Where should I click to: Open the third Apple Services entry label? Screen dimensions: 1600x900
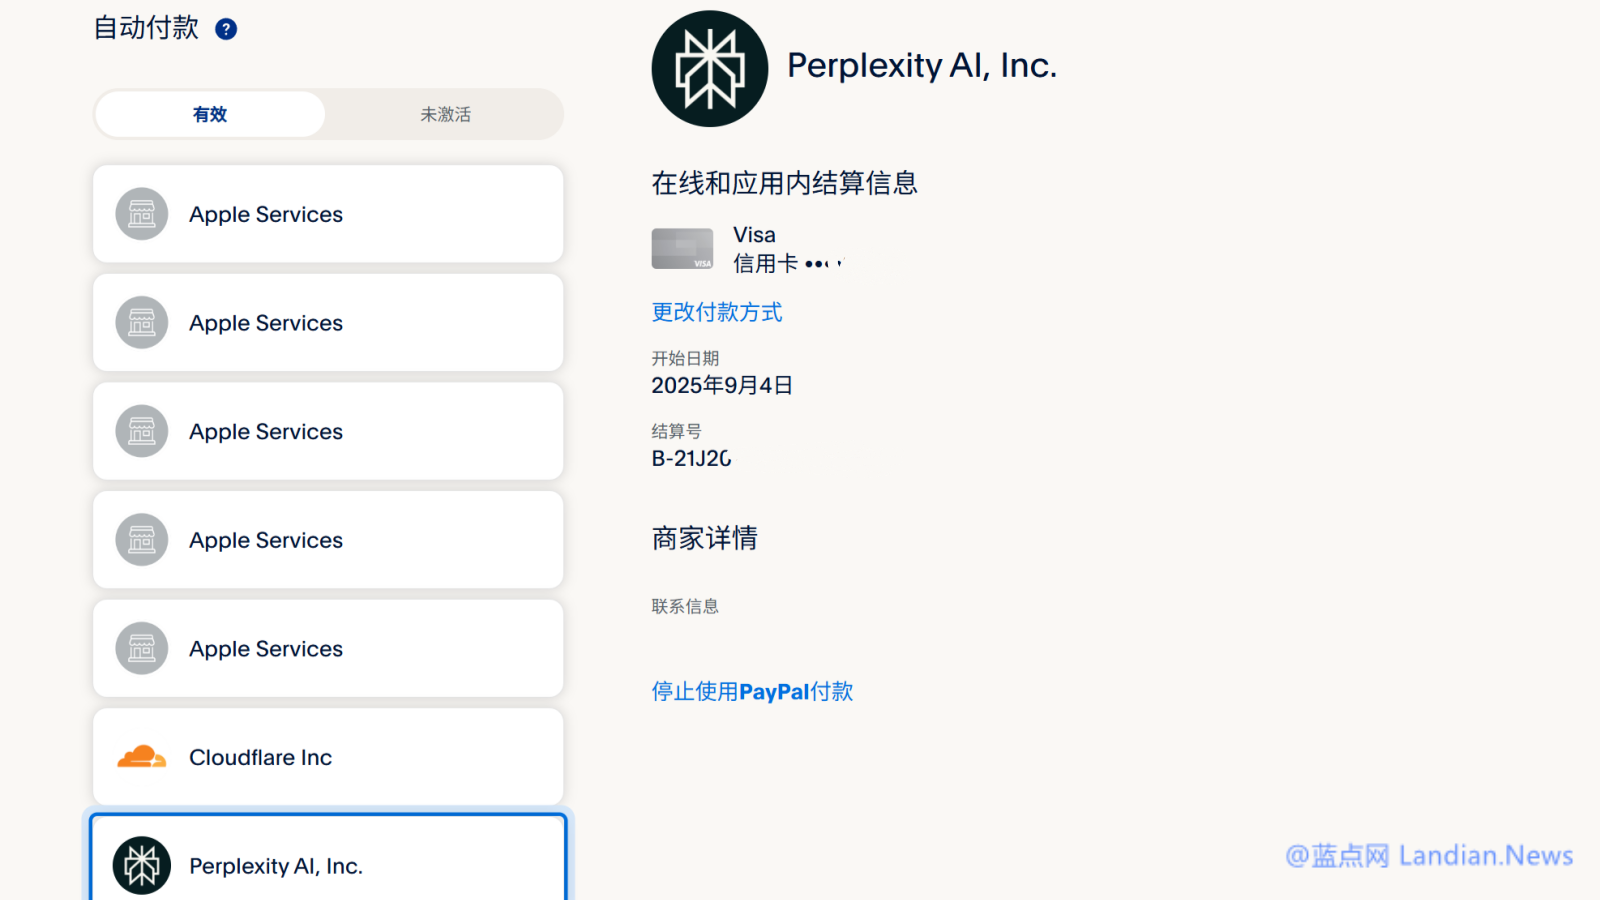pyautogui.click(x=266, y=432)
